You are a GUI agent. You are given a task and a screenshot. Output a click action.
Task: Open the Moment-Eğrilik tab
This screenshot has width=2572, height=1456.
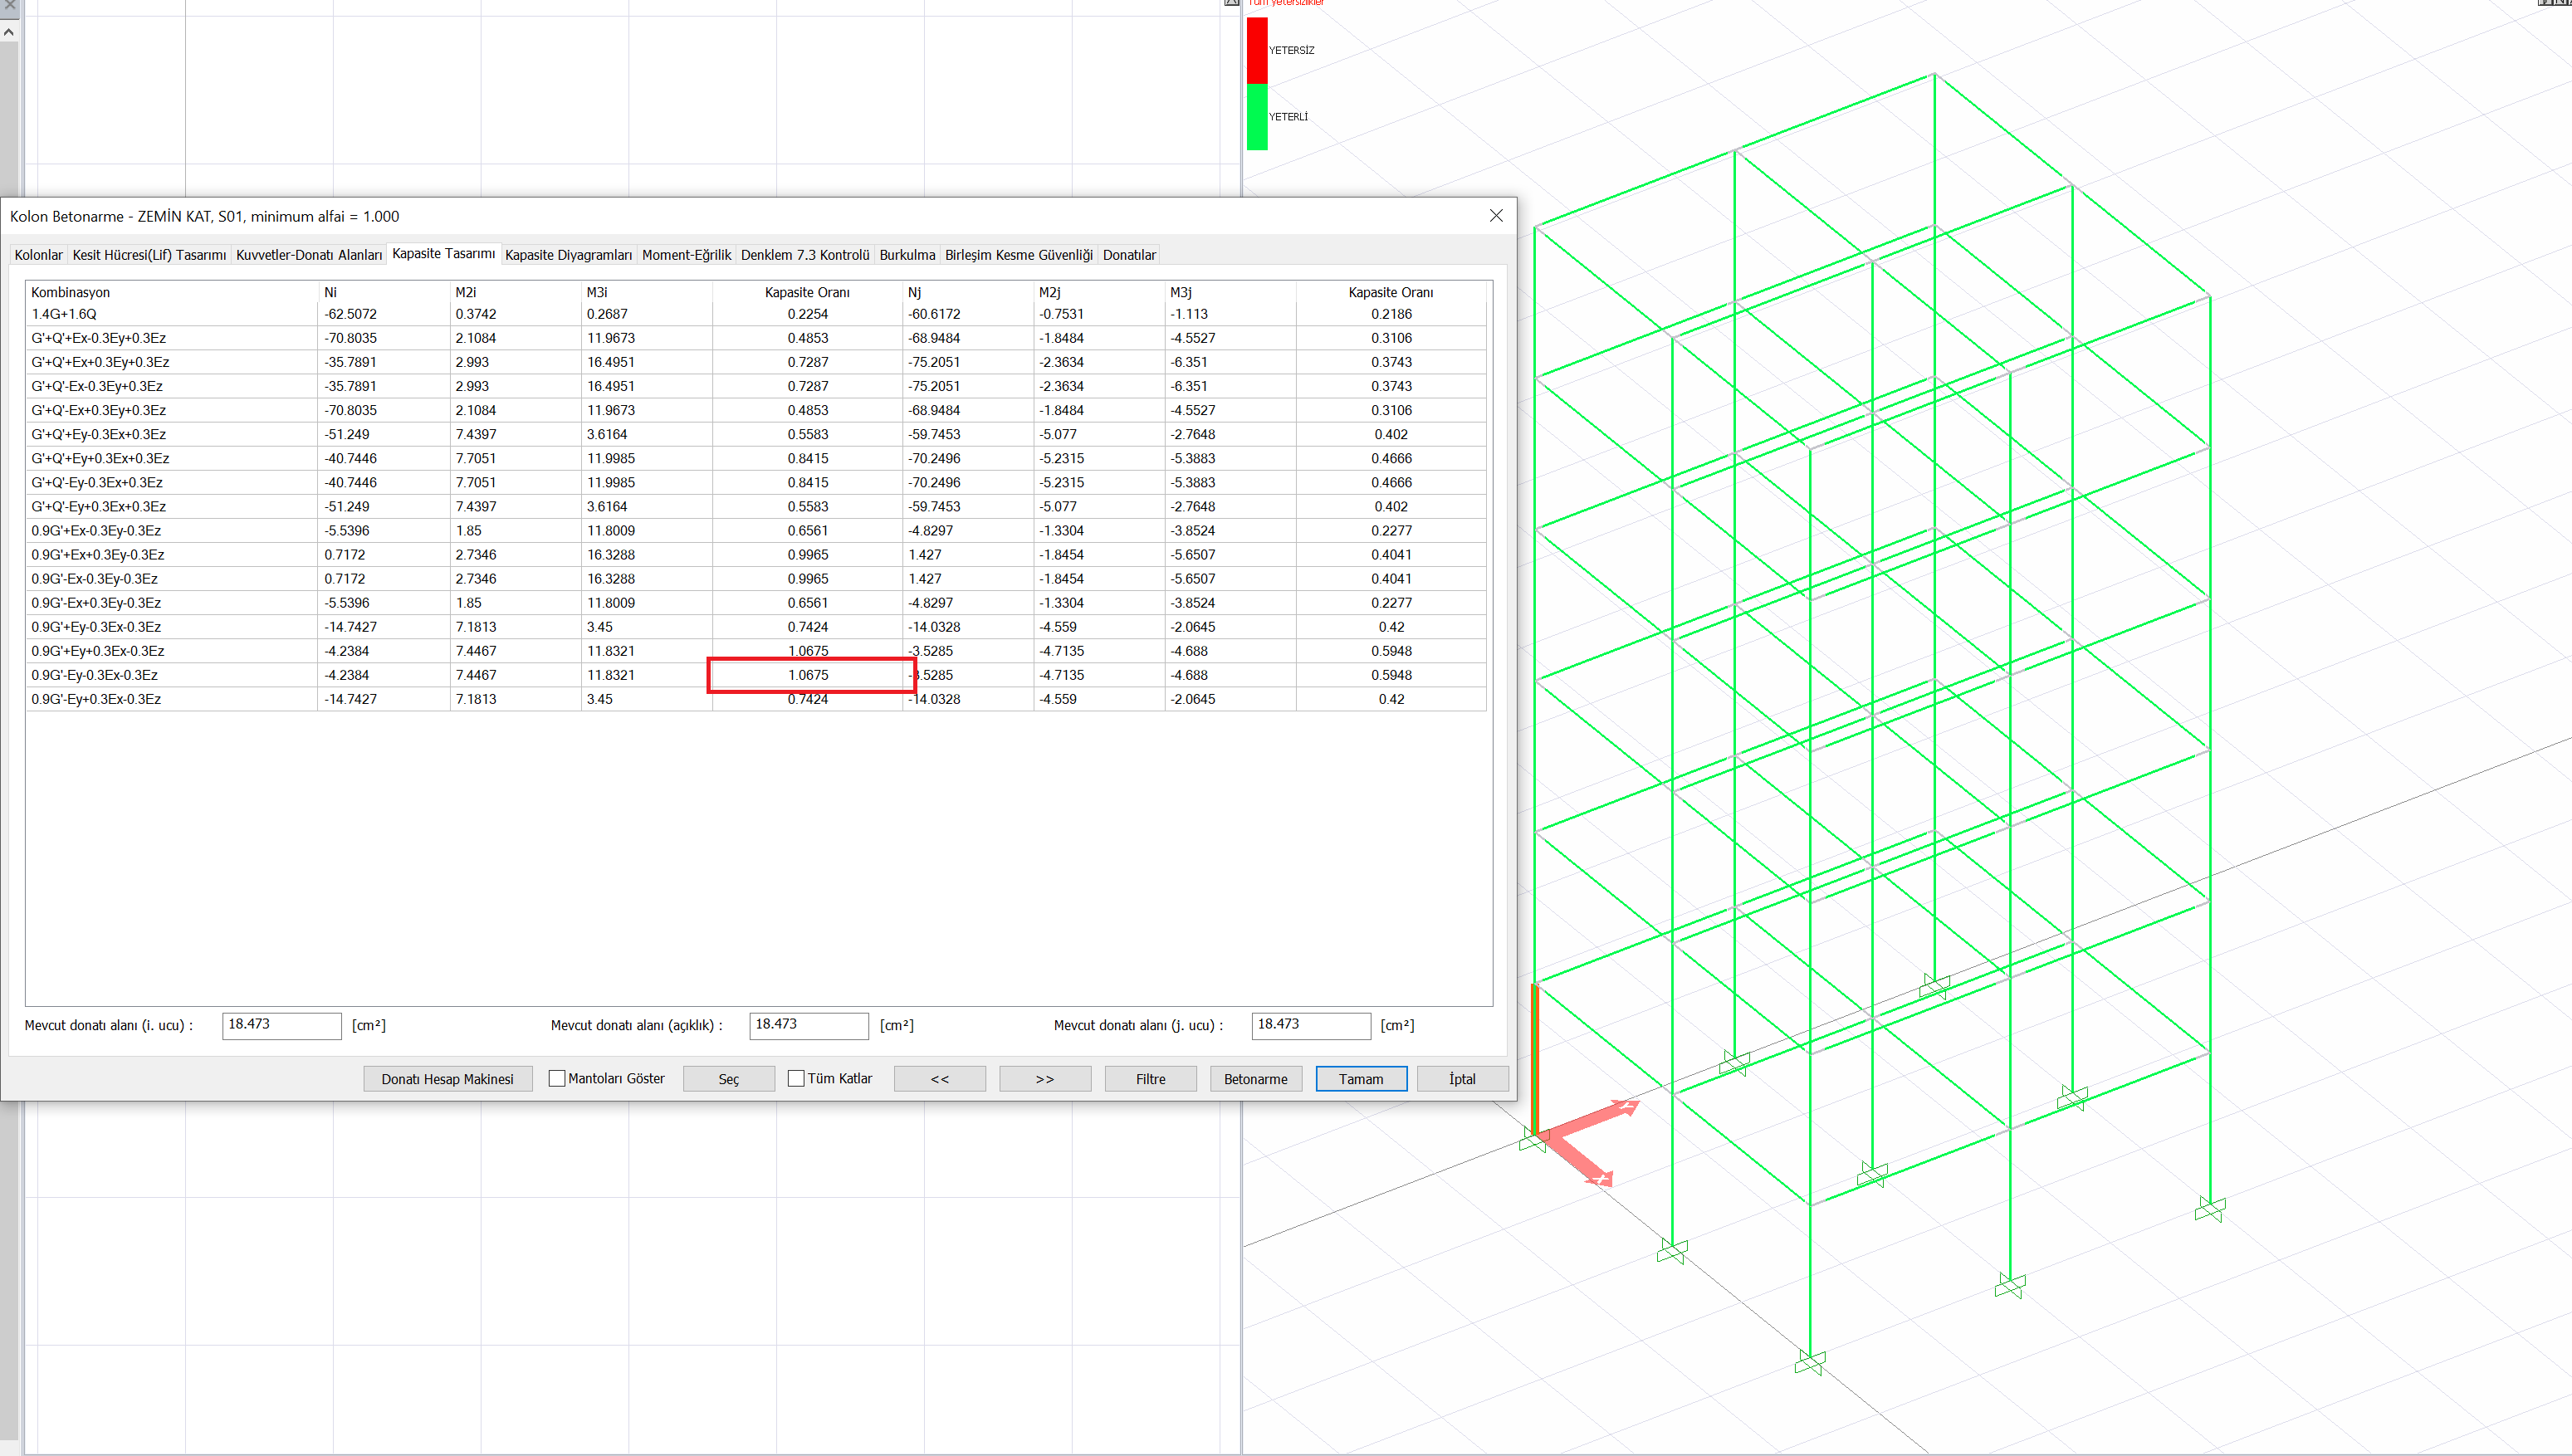pos(686,255)
